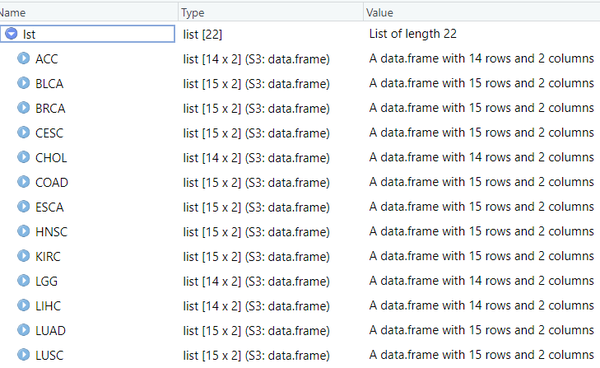Screen dimensions: 600x368
Task: Select the KIRC row label
Action: (x=48, y=256)
